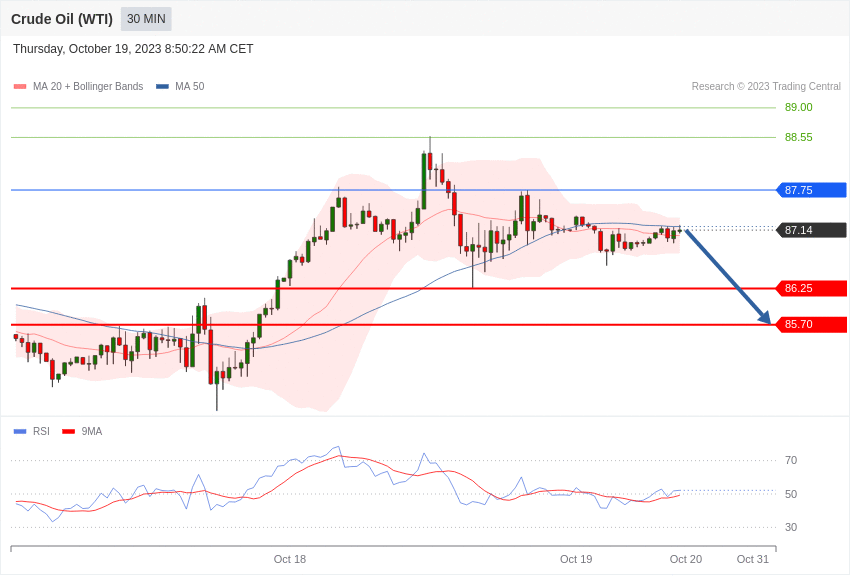This screenshot has width=850, height=576.
Task: Click the Thursday October 19 timestamp text
Action: pos(133,48)
